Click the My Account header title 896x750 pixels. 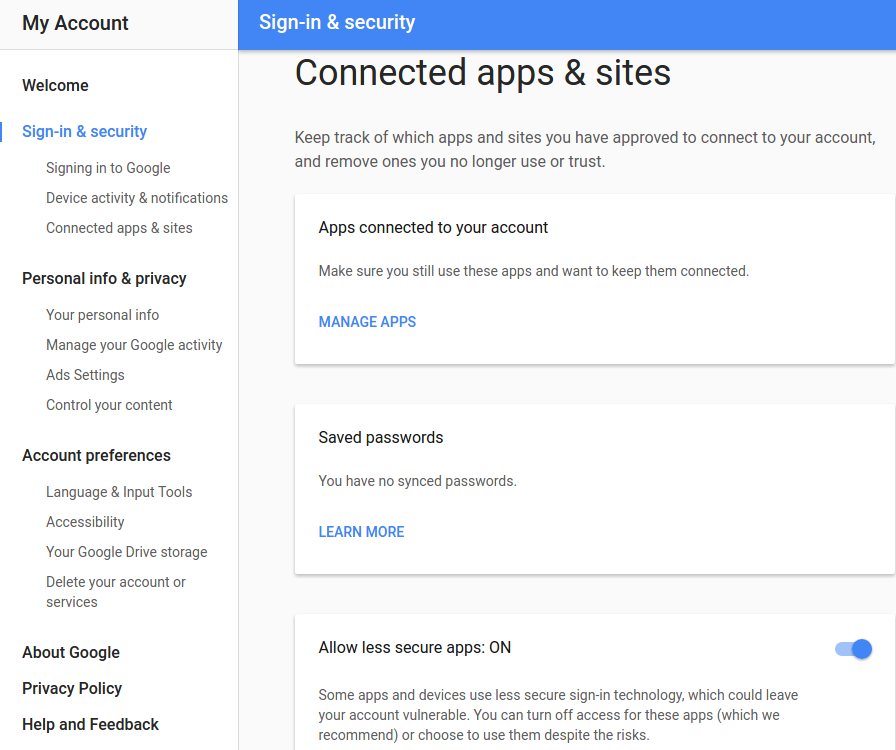[x=75, y=23]
